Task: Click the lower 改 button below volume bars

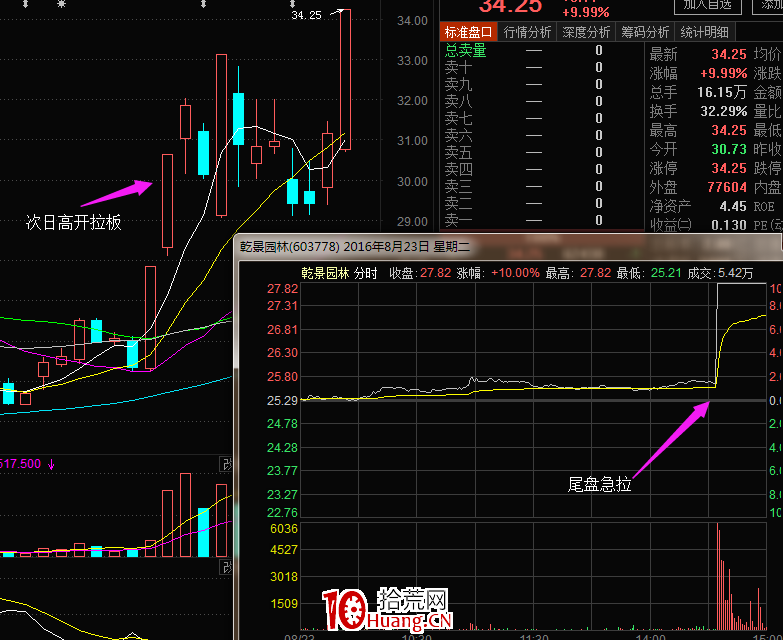Action: click(x=227, y=568)
